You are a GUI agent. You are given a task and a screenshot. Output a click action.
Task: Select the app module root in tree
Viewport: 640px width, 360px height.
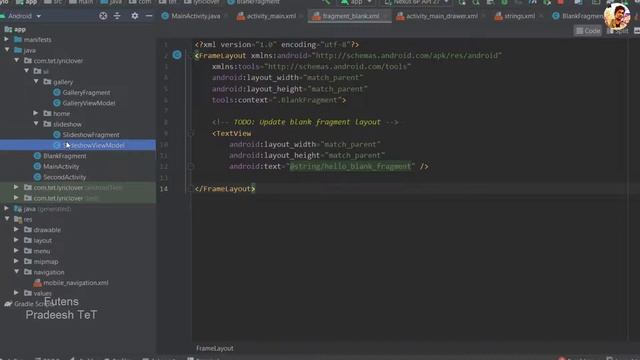point(20,29)
